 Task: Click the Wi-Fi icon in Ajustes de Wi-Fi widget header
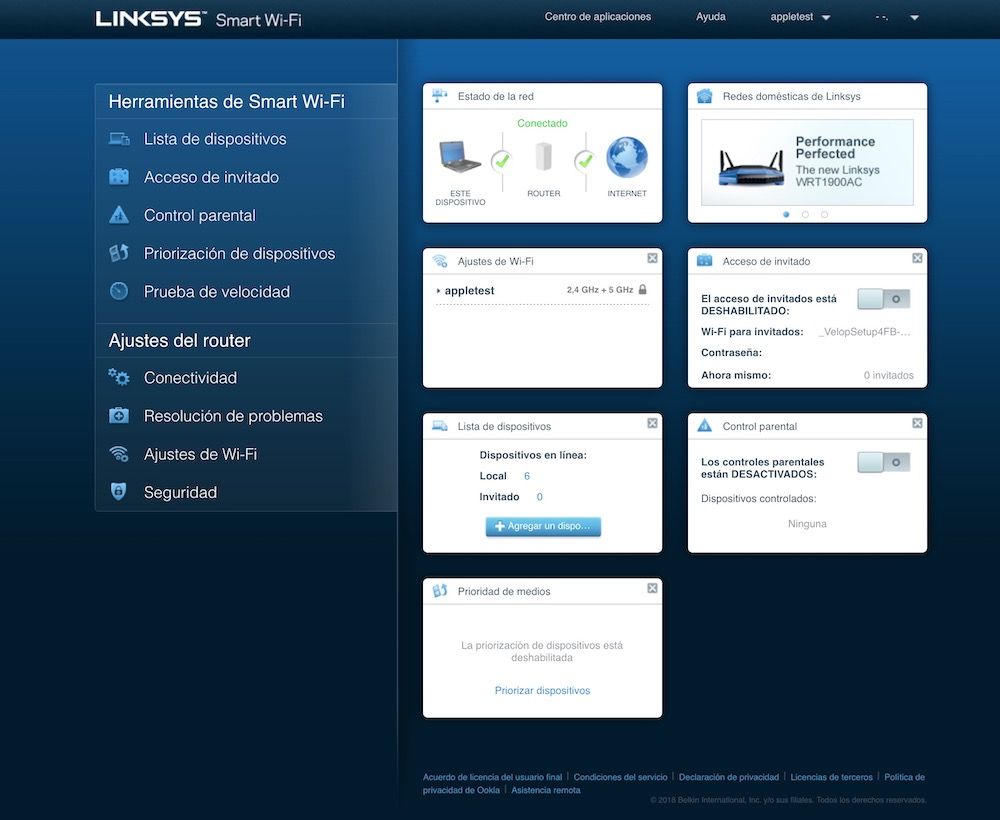click(x=440, y=261)
